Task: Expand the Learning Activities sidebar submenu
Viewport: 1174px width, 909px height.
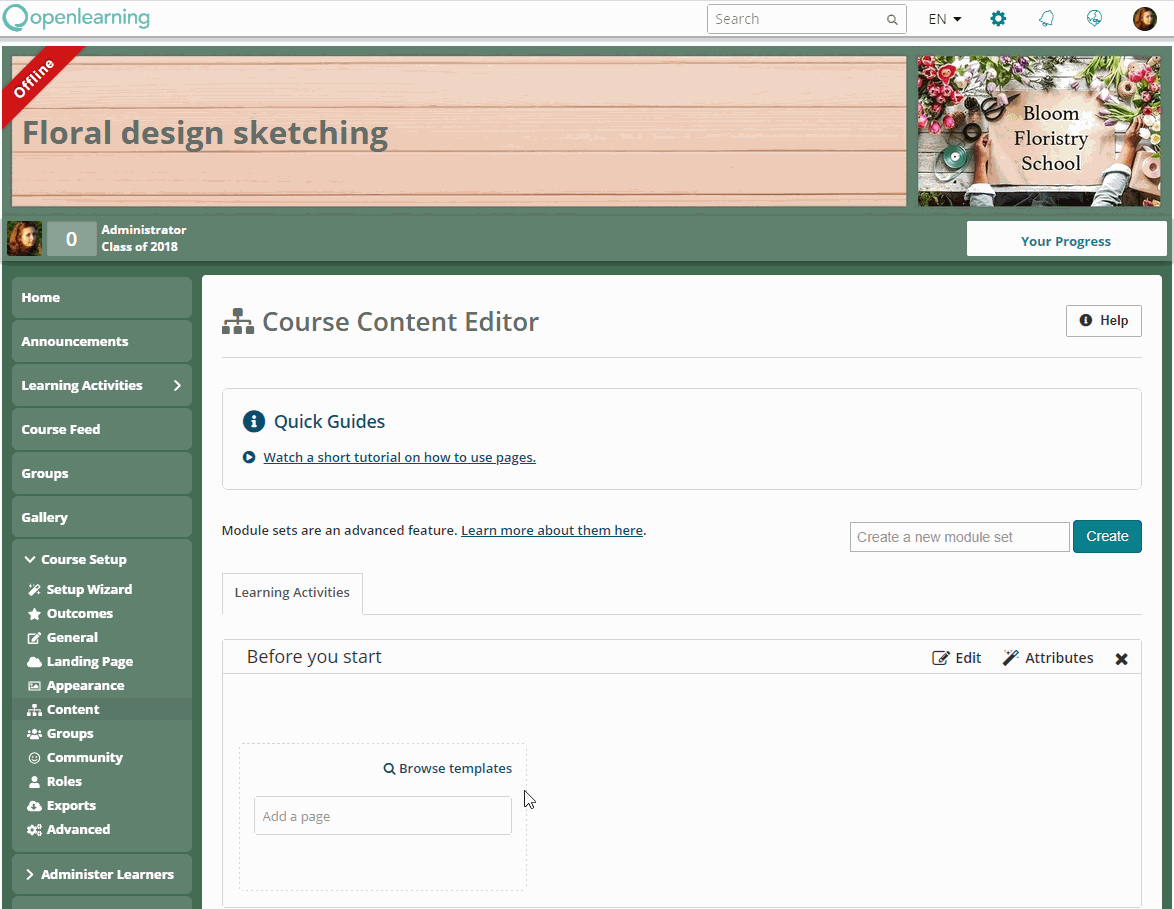Action: (177, 385)
